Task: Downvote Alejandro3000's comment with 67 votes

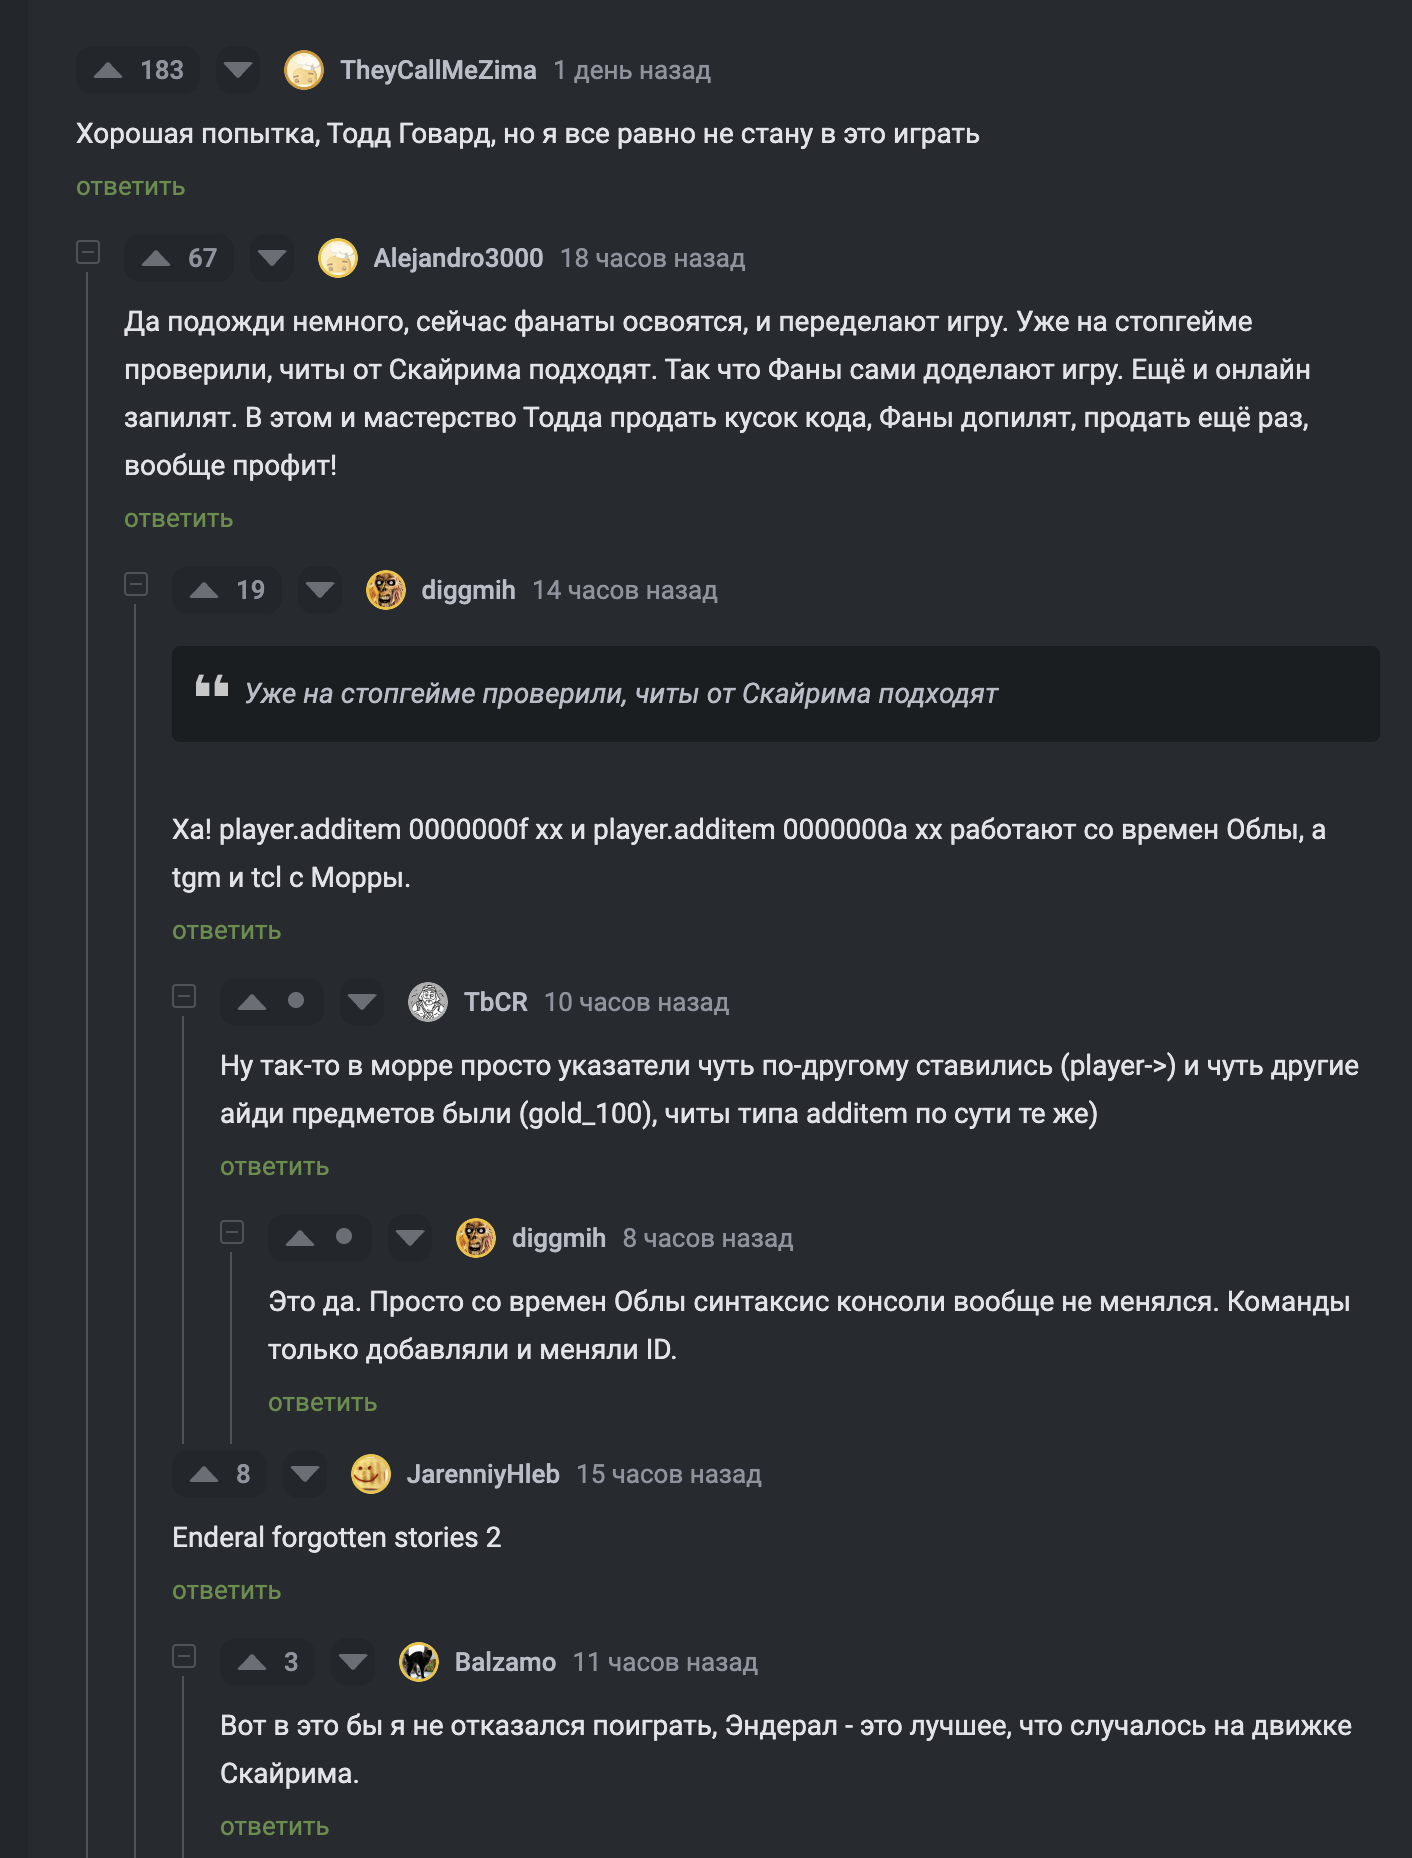Action: [x=272, y=258]
